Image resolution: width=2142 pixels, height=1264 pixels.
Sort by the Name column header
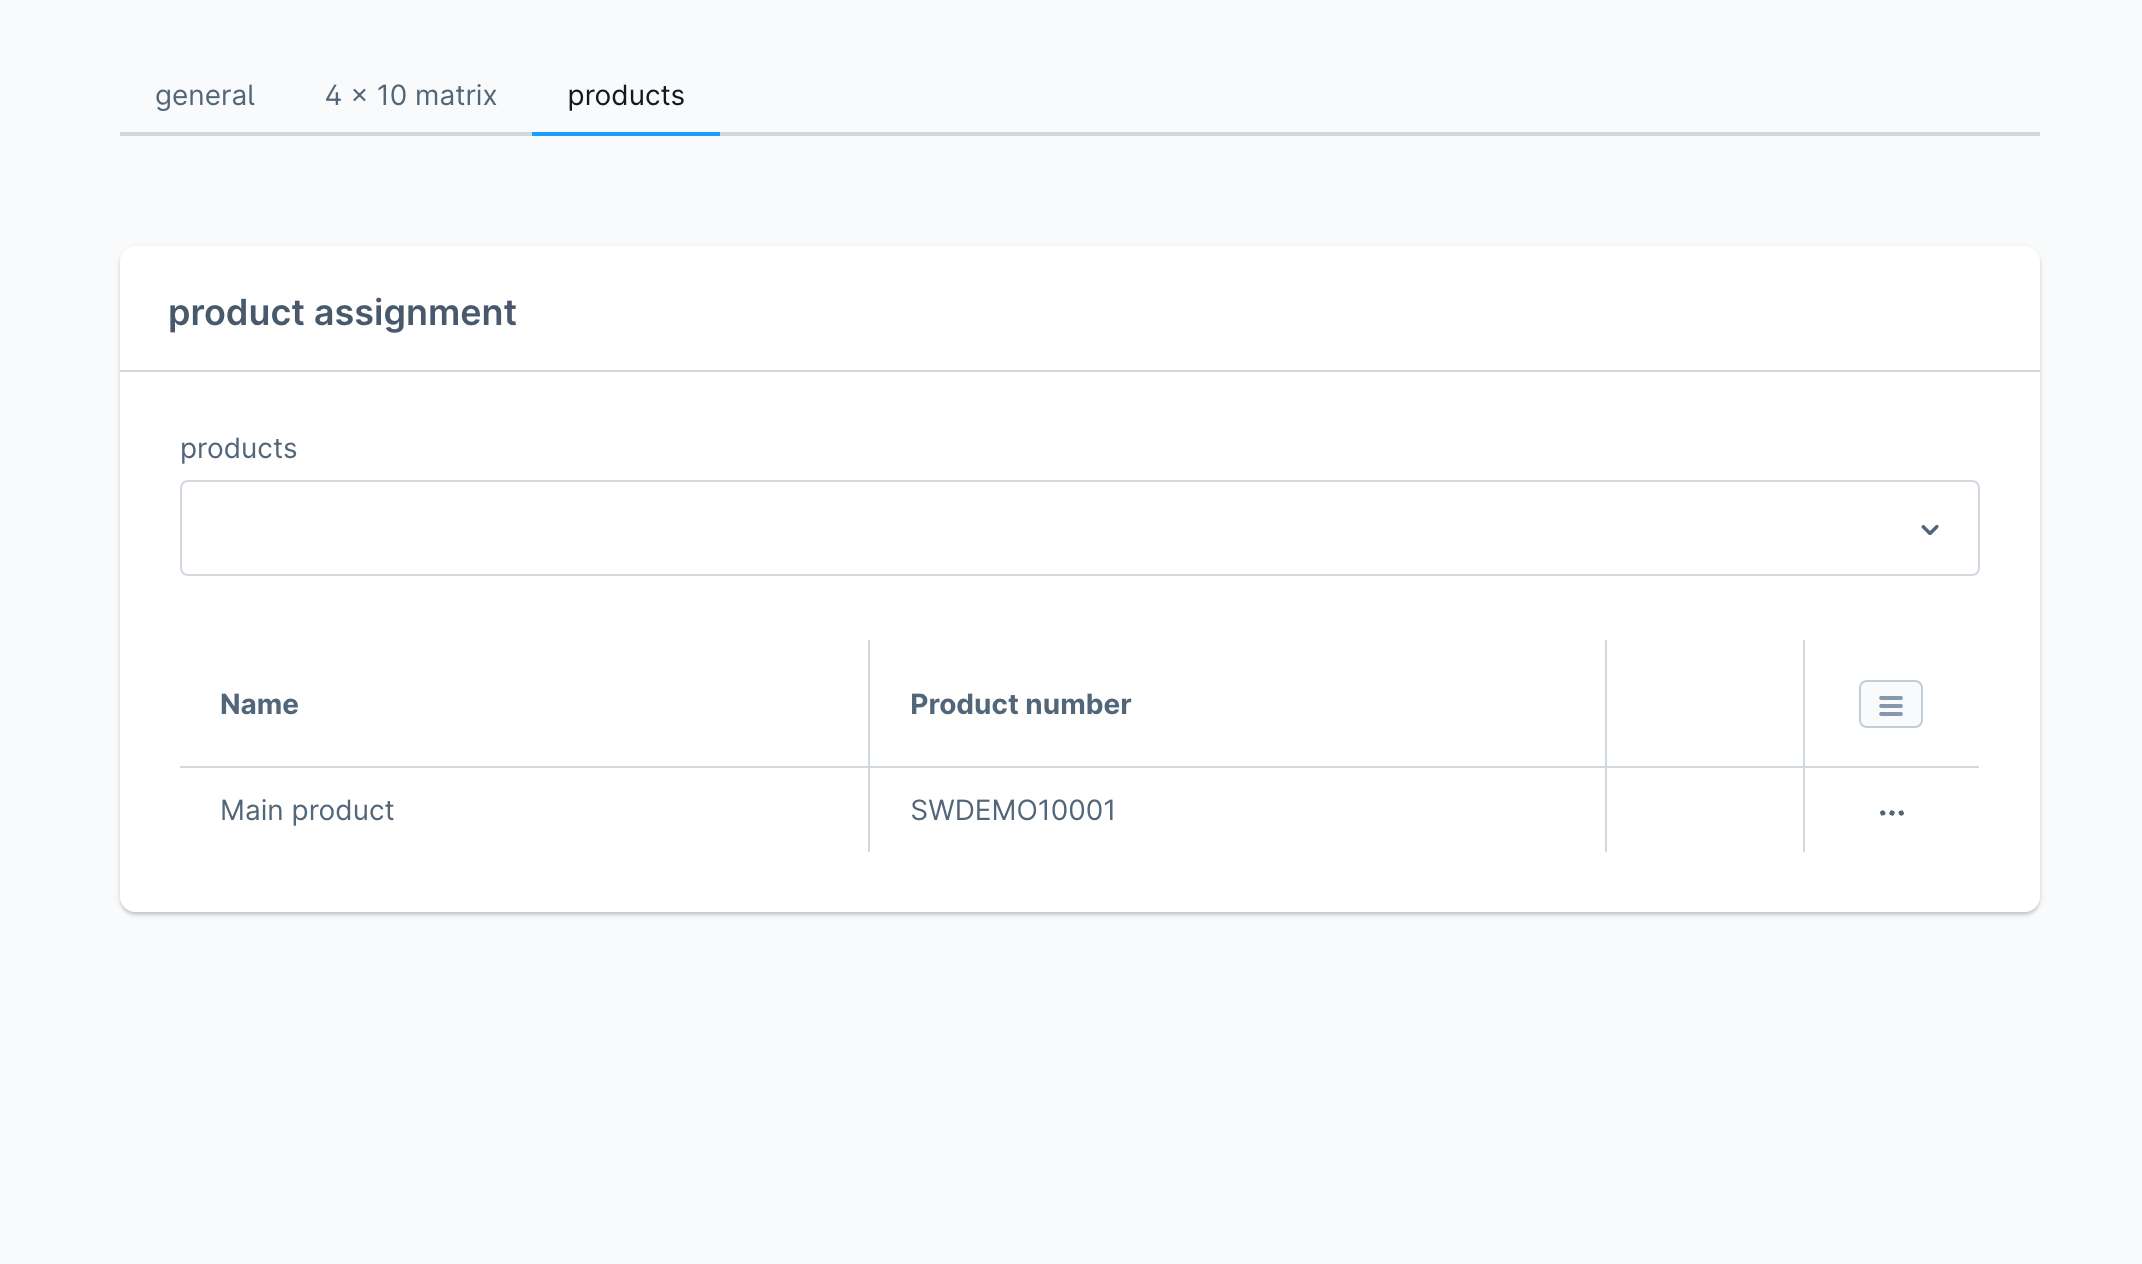[x=260, y=705]
